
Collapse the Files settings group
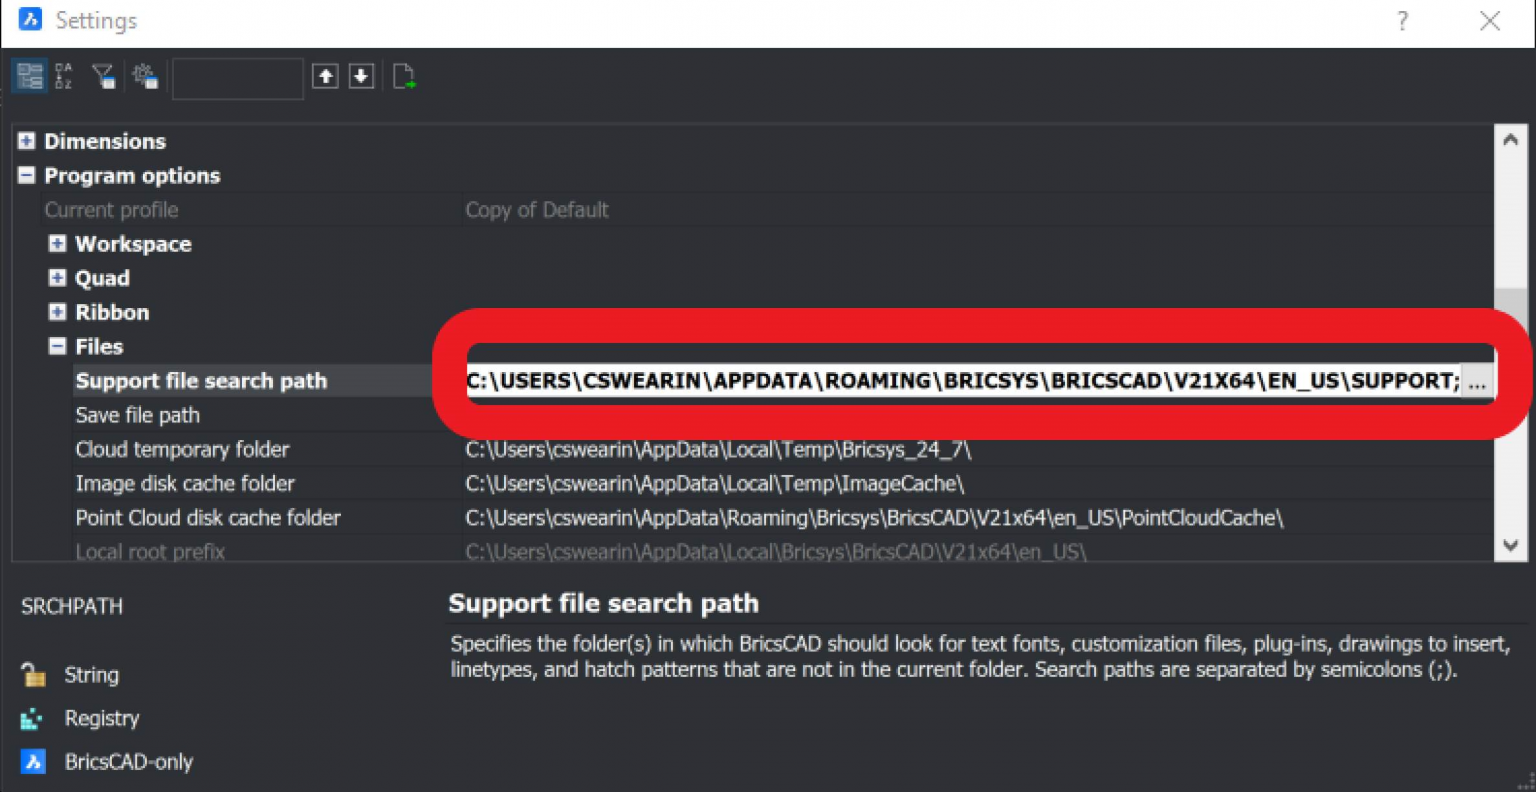pyautogui.click(x=57, y=346)
